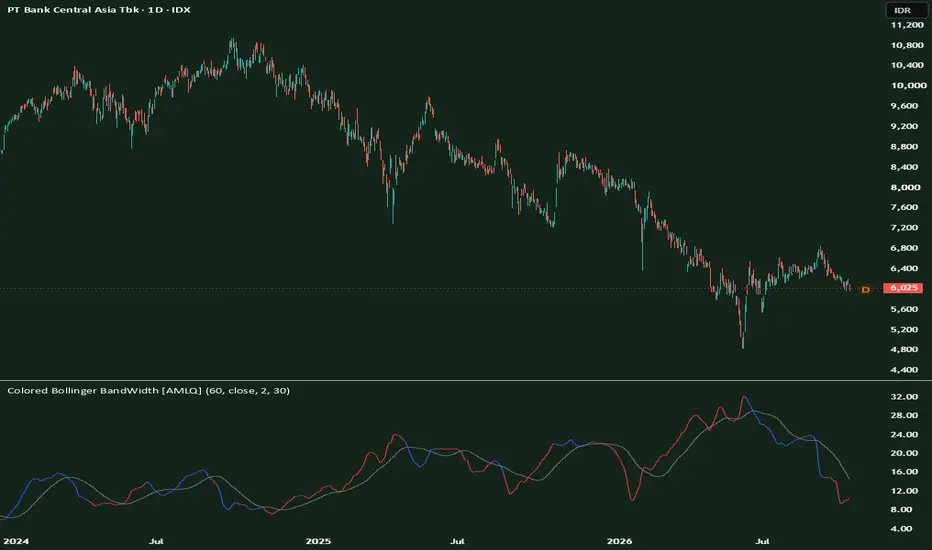Click the 8,000 price axis label
Image resolution: width=932 pixels, height=550 pixels.
pyautogui.click(x=905, y=187)
